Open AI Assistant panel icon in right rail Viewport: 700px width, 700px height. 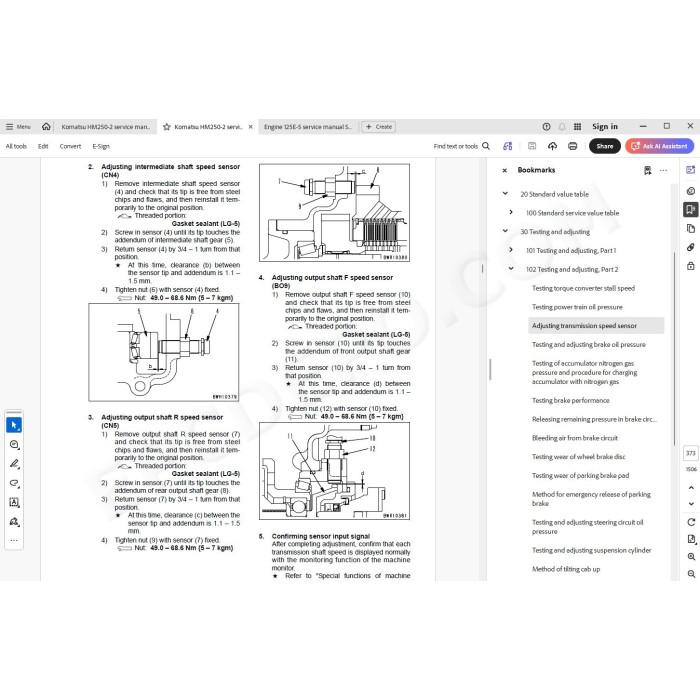point(691,170)
